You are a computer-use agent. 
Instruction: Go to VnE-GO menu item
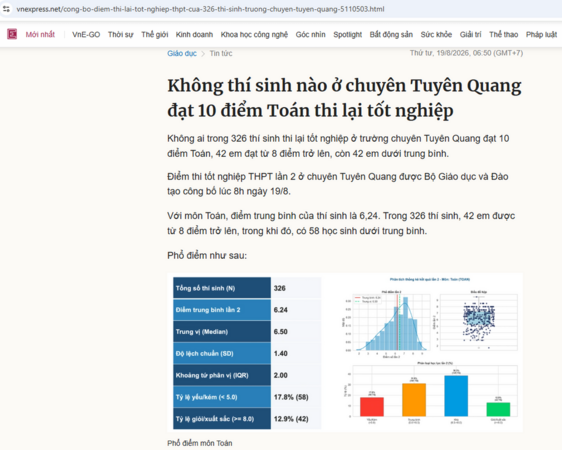[86, 34]
